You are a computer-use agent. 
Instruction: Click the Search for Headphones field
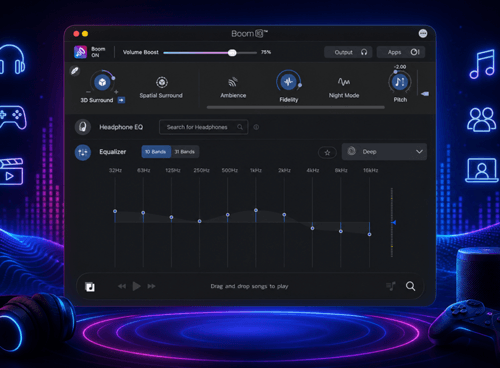[204, 127]
